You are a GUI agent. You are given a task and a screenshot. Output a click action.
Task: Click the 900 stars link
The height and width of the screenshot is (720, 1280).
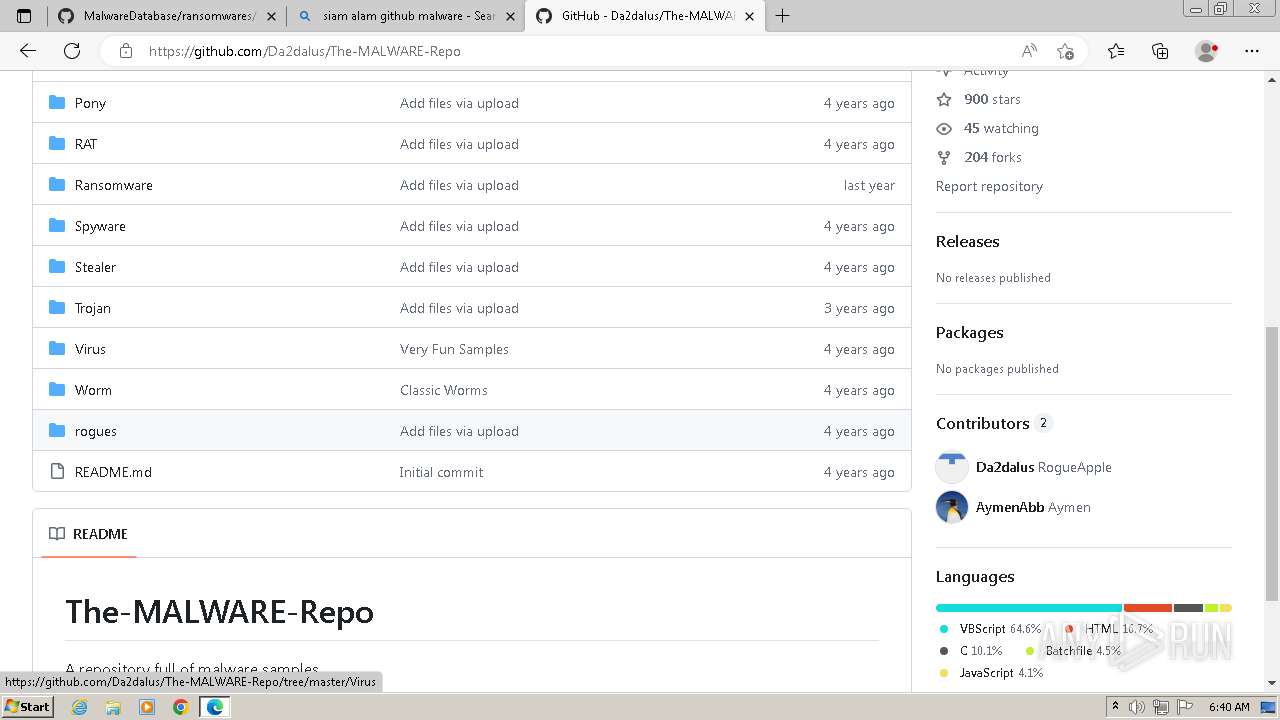click(x=992, y=99)
